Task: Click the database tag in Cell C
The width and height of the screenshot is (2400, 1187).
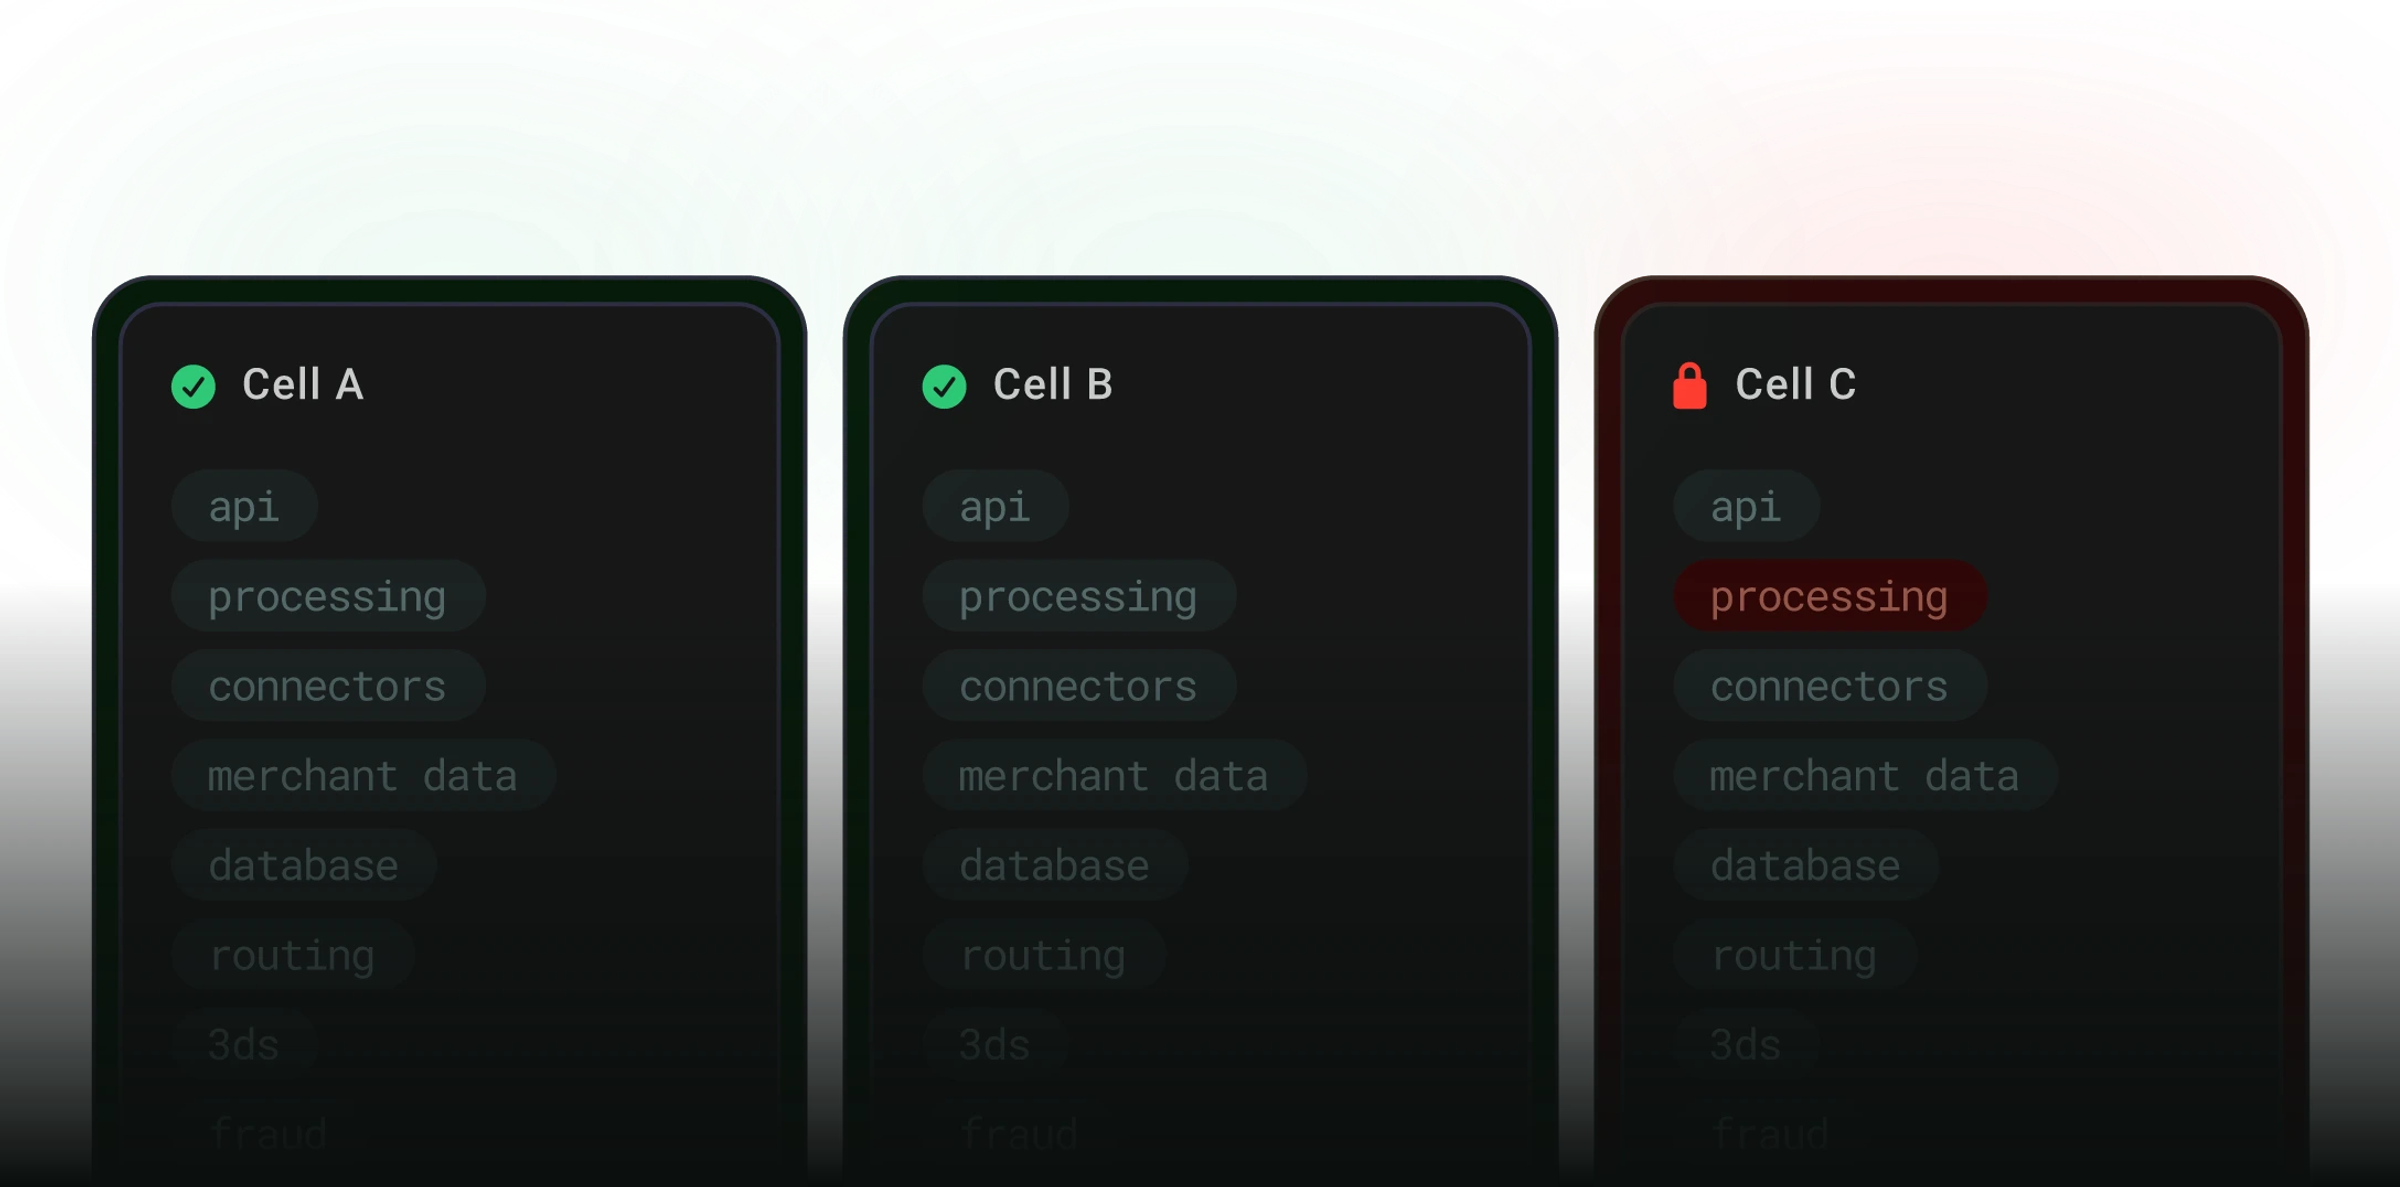Action: coord(1806,865)
